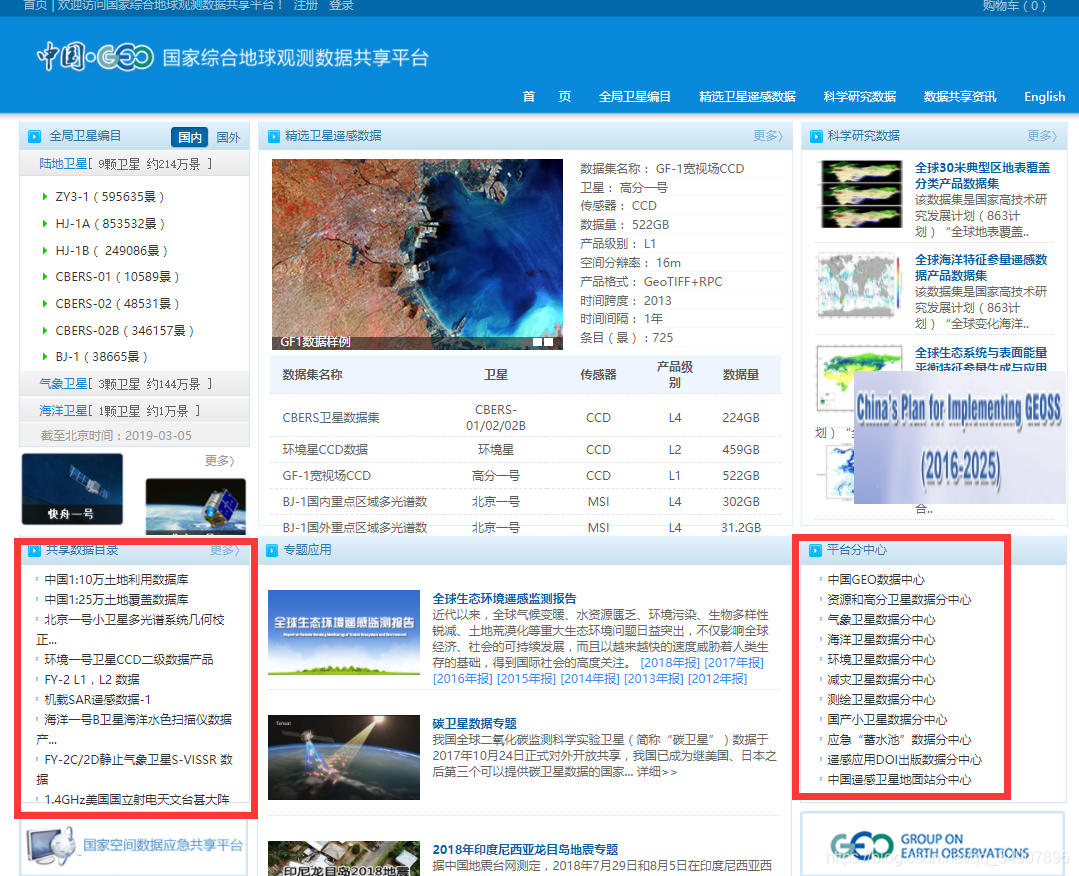The image size is (1079, 876).
Task: Click the 中国GEO logo
Action: [95, 56]
